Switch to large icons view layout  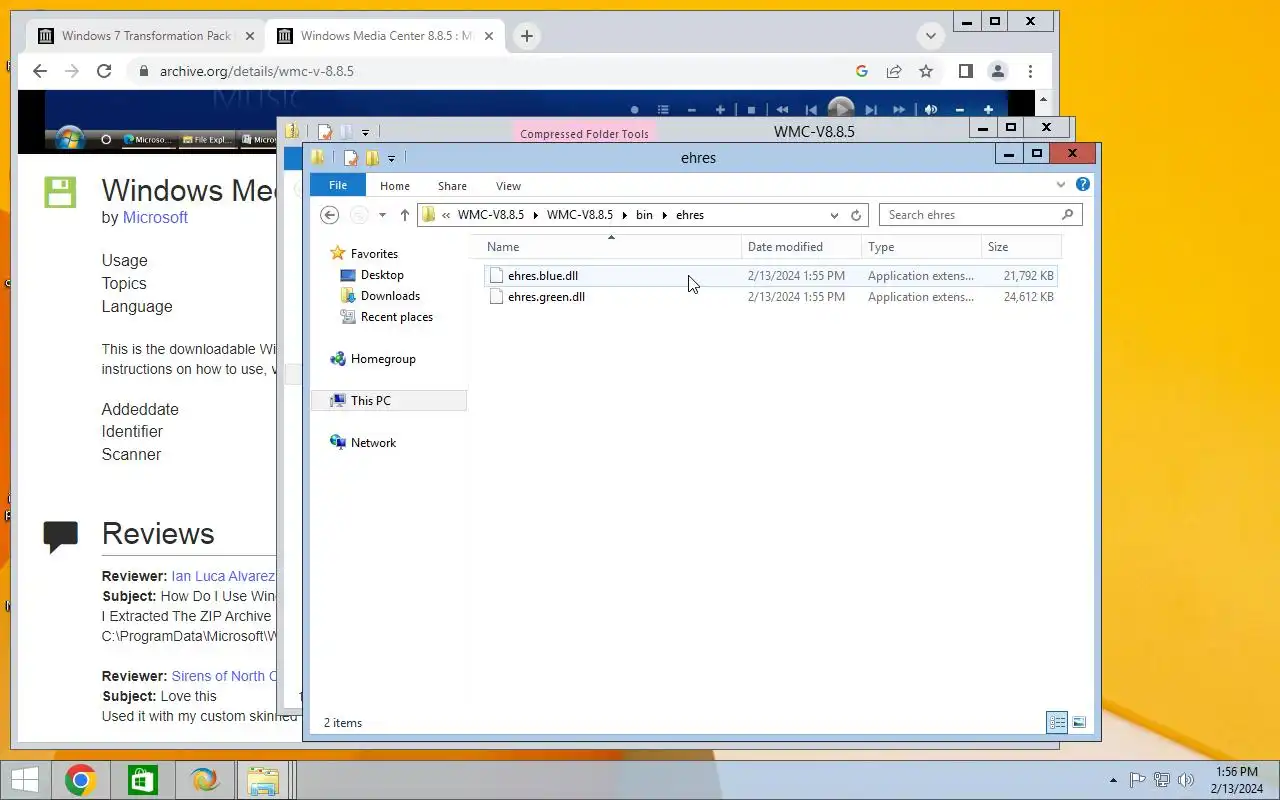[x=1079, y=722]
